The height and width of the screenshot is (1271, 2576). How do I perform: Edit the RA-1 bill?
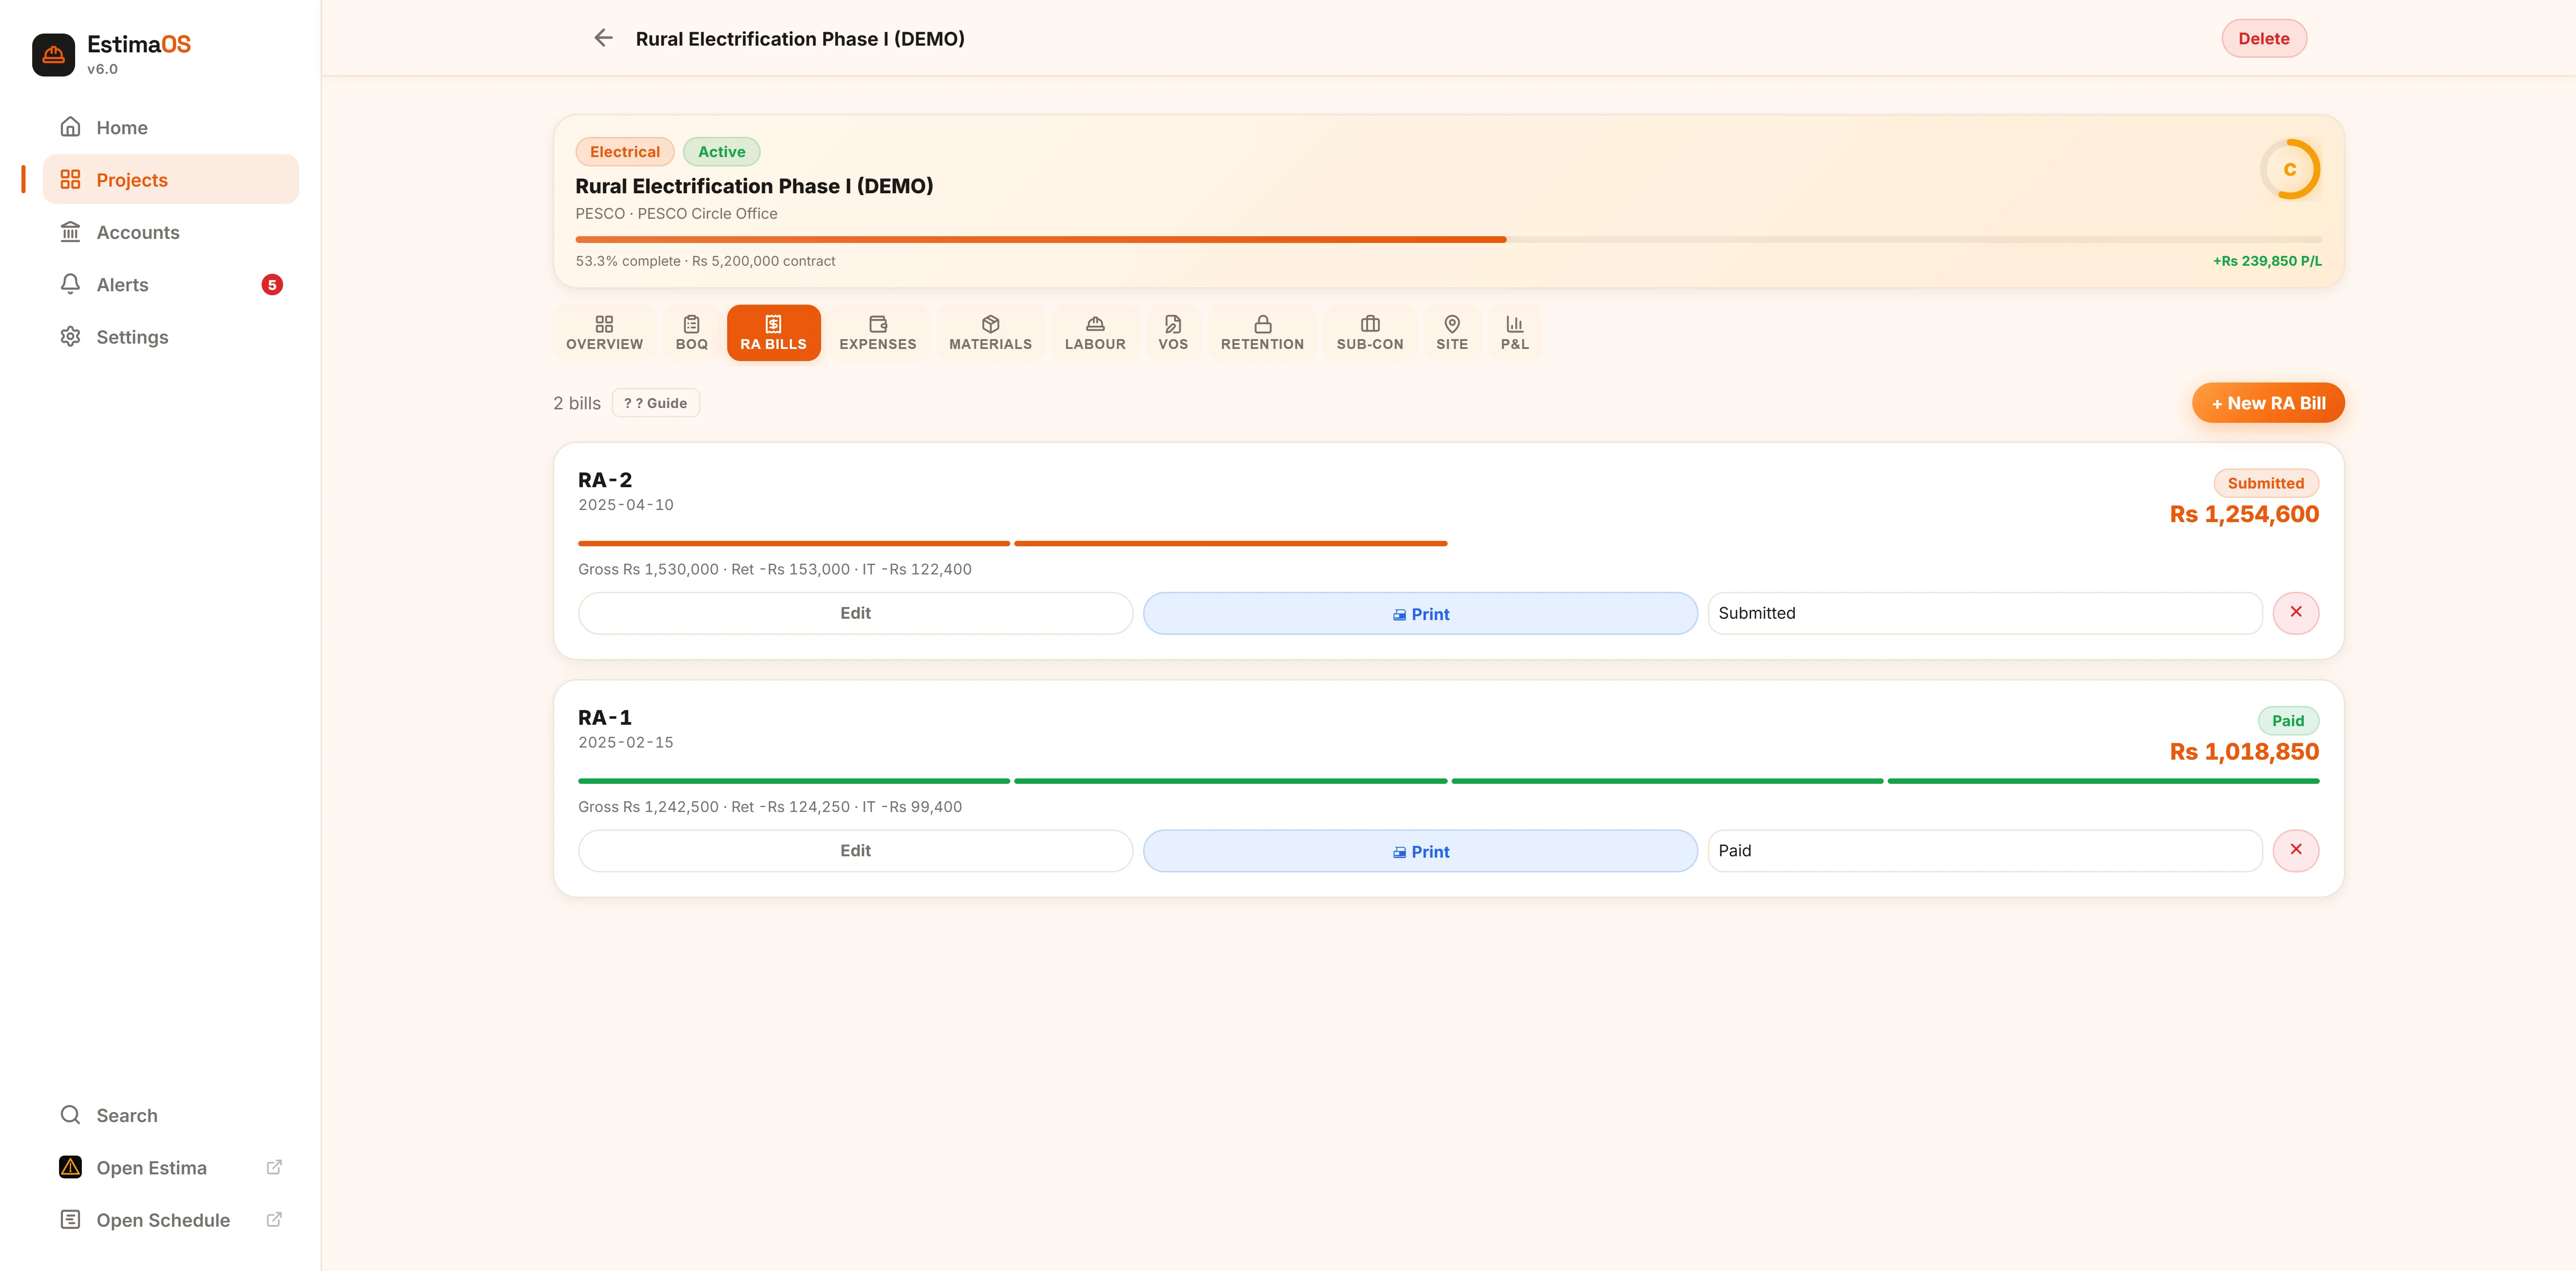coord(855,851)
